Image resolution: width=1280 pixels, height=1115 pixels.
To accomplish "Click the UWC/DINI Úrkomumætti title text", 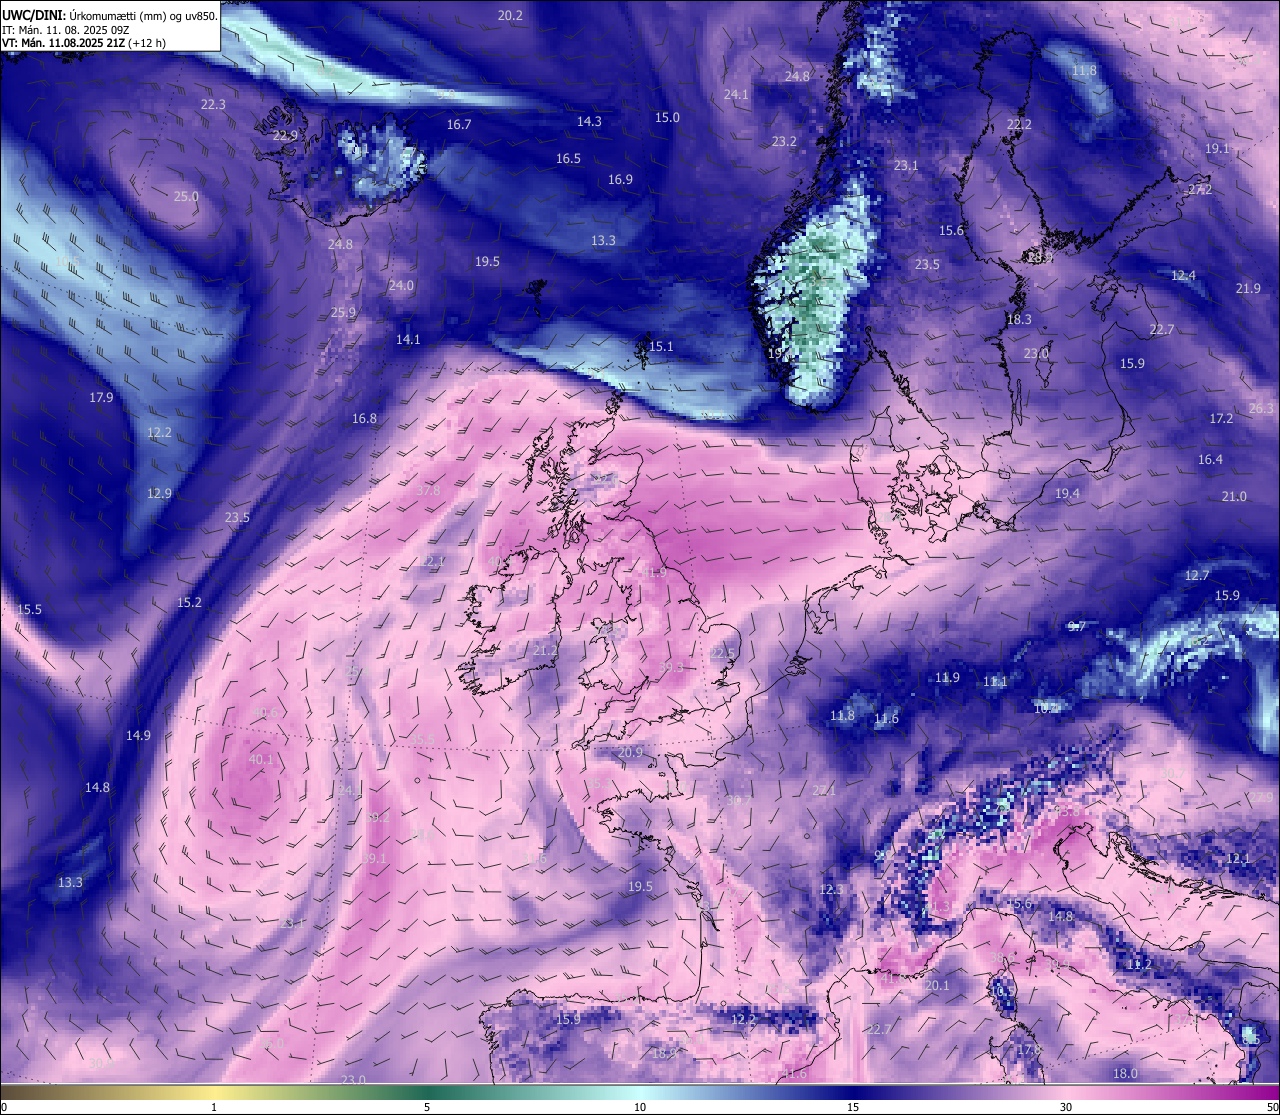I will [110, 15].
